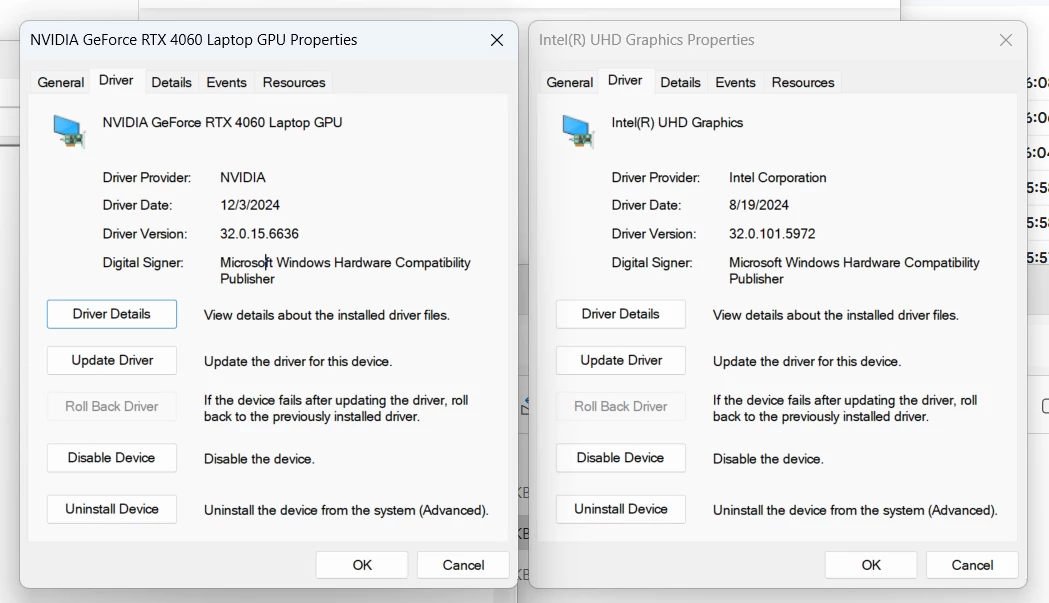Click Roll Back Driver in the NVIDIA dialog
This screenshot has width=1049, height=603.
(112, 406)
